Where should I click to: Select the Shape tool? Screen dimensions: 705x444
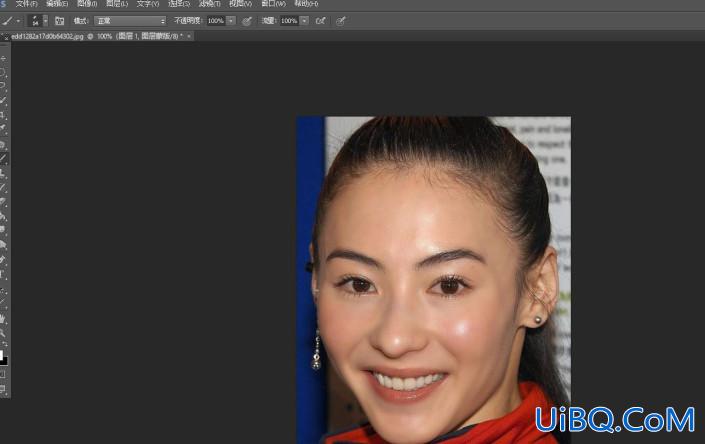pyautogui.click(x=3, y=302)
